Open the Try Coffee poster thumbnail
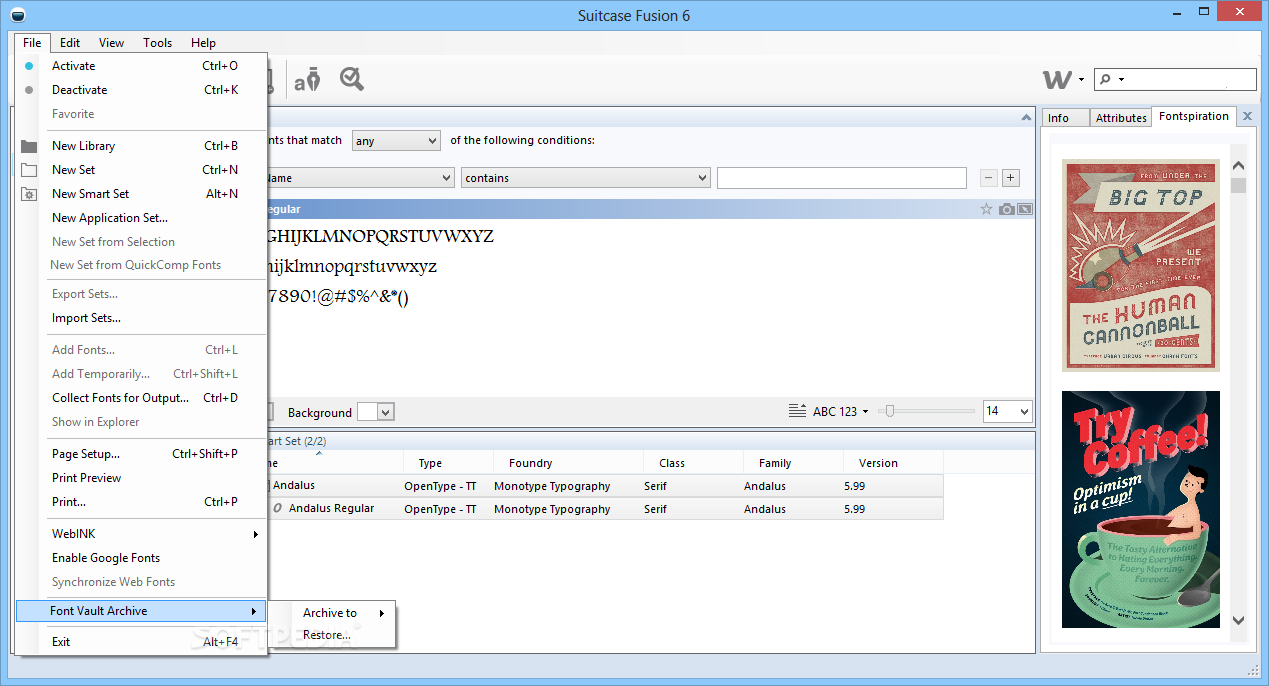 [x=1141, y=509]
